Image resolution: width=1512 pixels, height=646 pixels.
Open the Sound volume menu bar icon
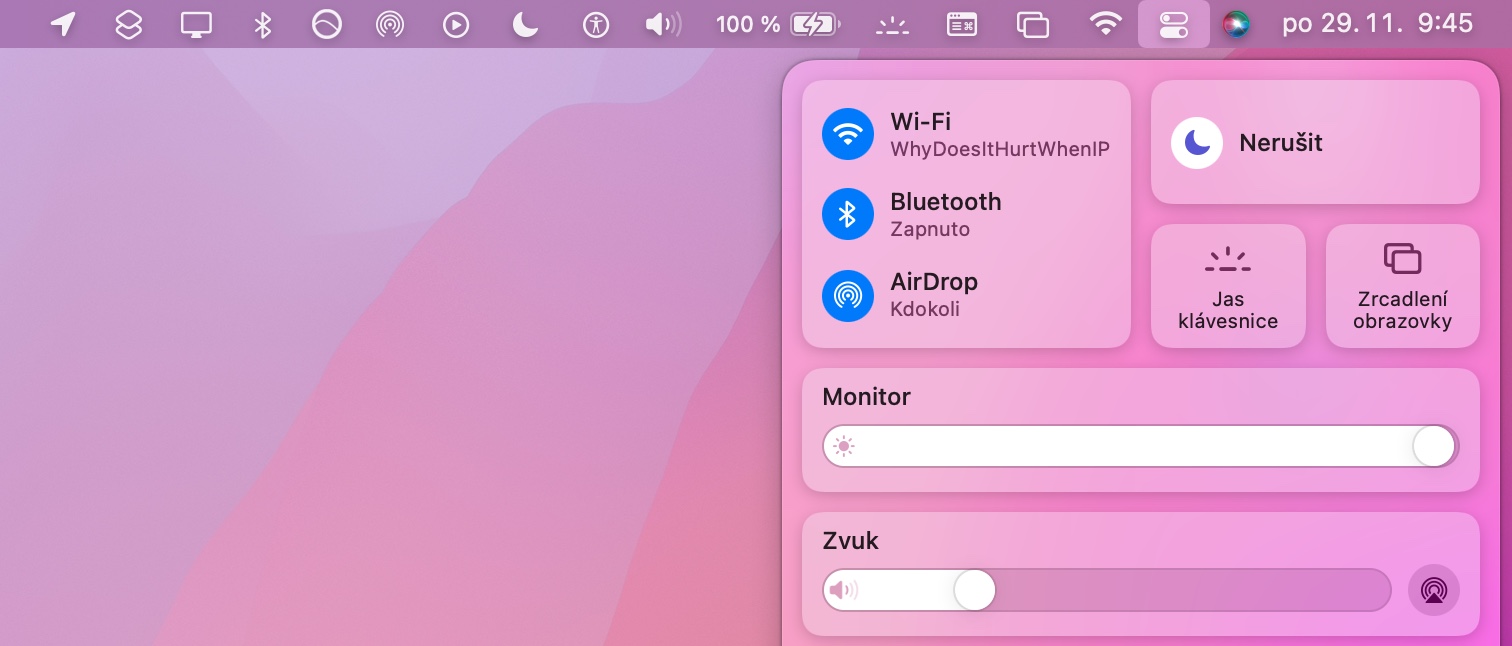click(x=663, y=24)
